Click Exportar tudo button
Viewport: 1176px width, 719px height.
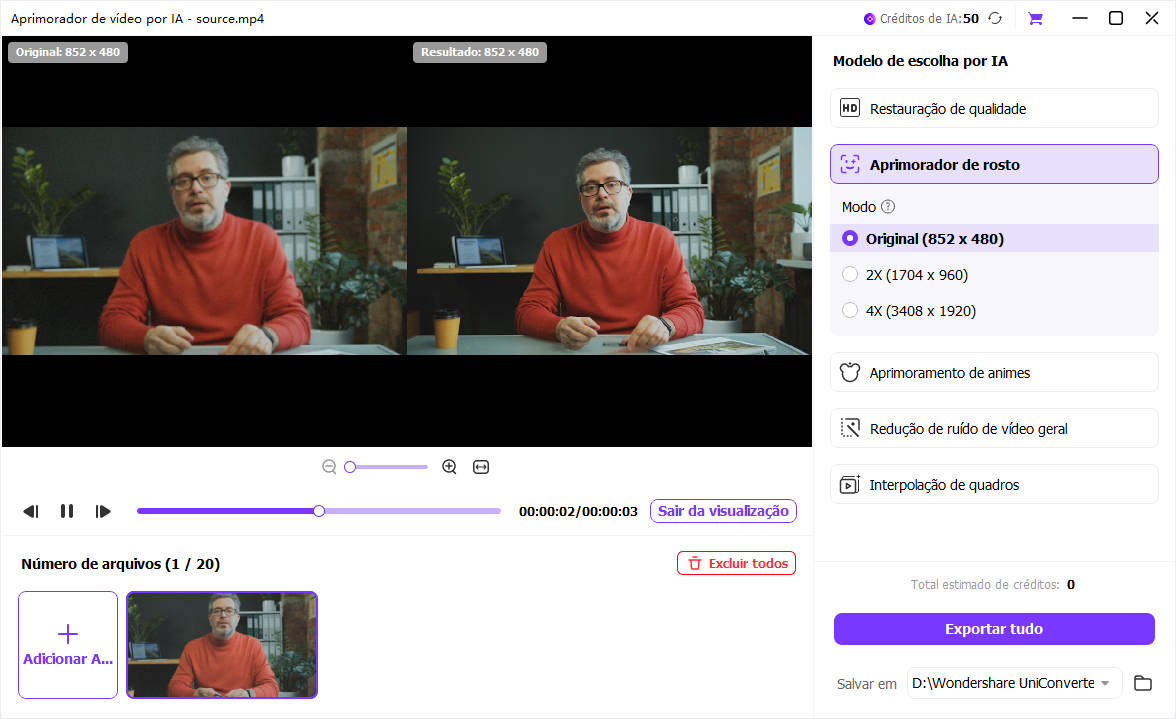[x=994, y=629]
